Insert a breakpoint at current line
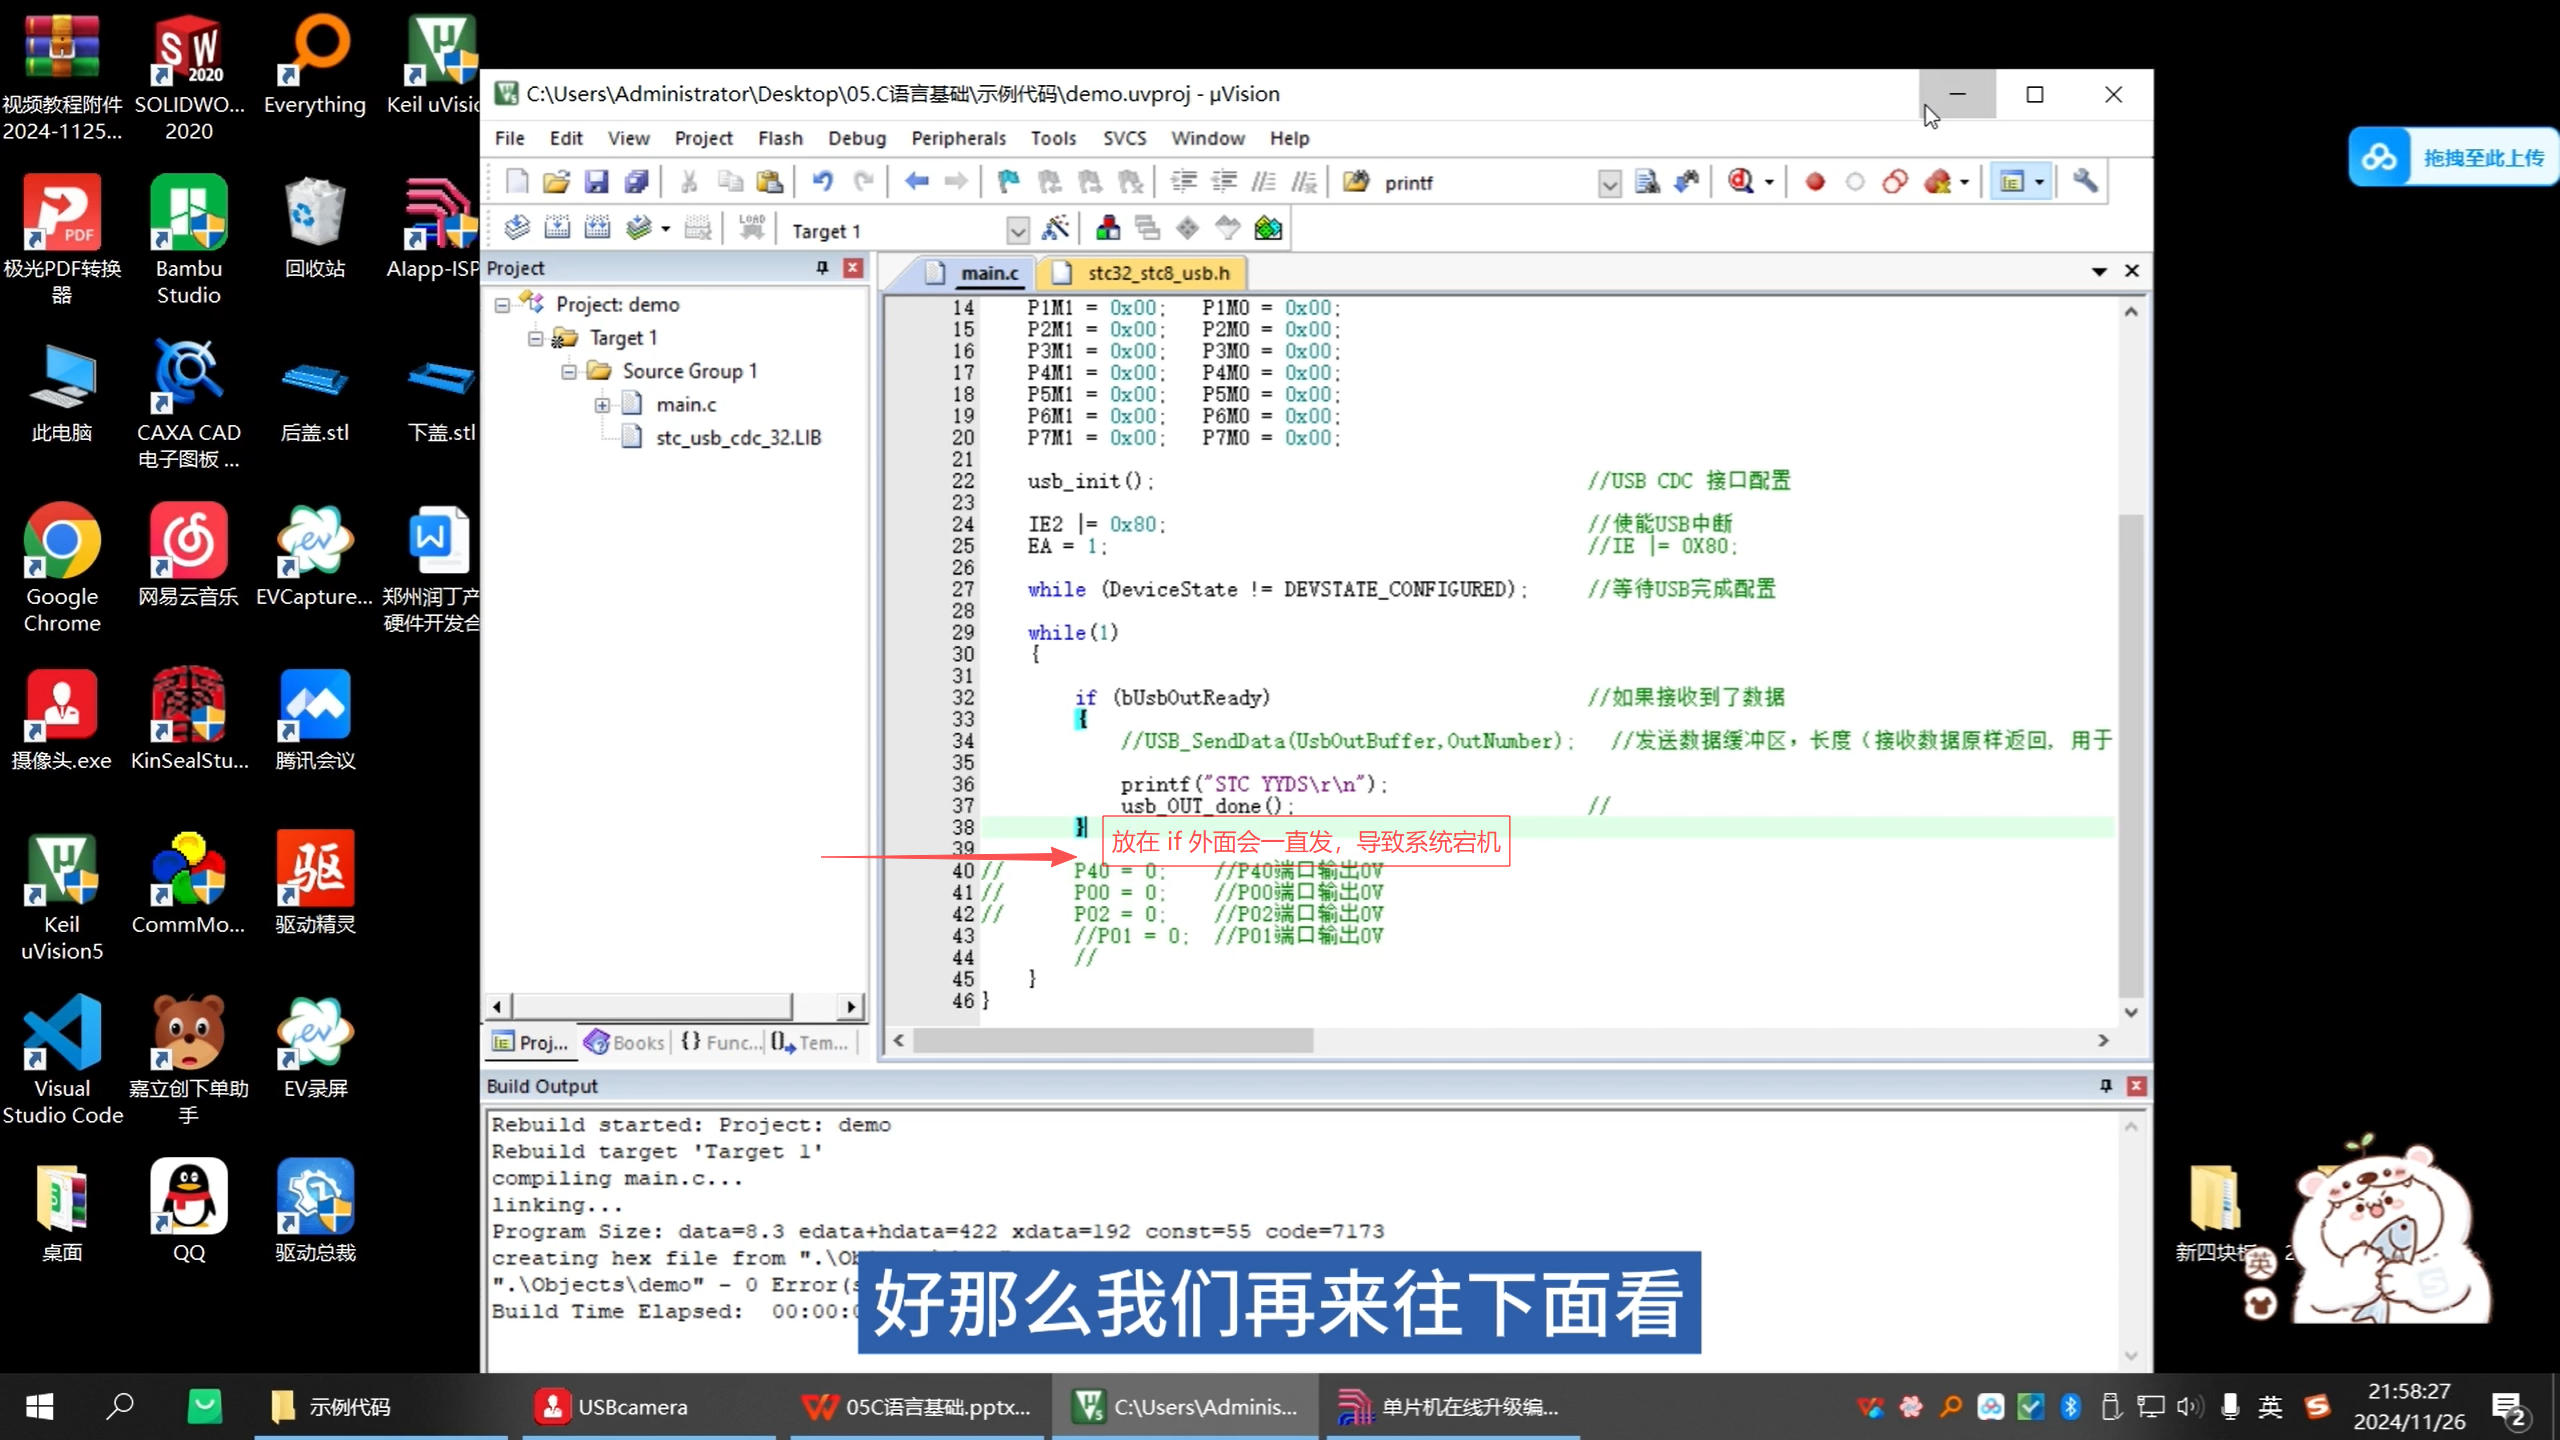Viewport: 2560px width, 1440px height. [x=1813, y=181]
